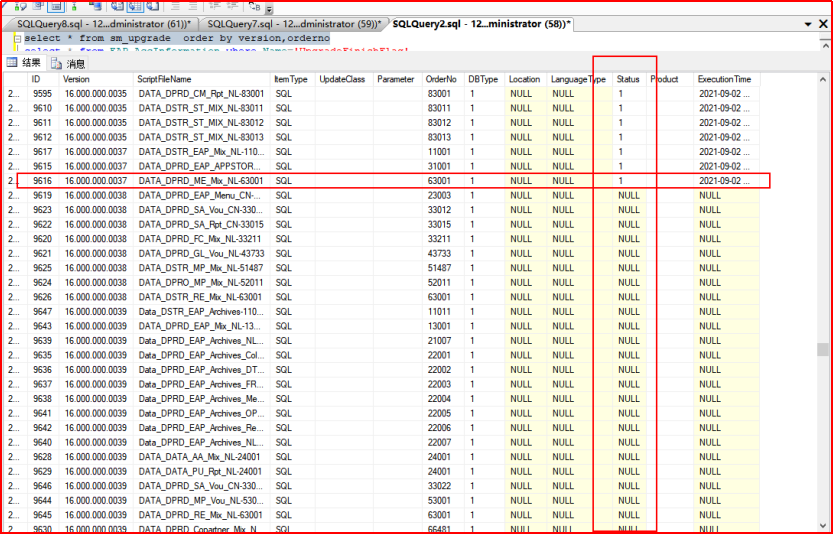The height and width of the screenshot is (535, 834).
Task: Click the messages icon beside 消息
Action: (57, 63)
